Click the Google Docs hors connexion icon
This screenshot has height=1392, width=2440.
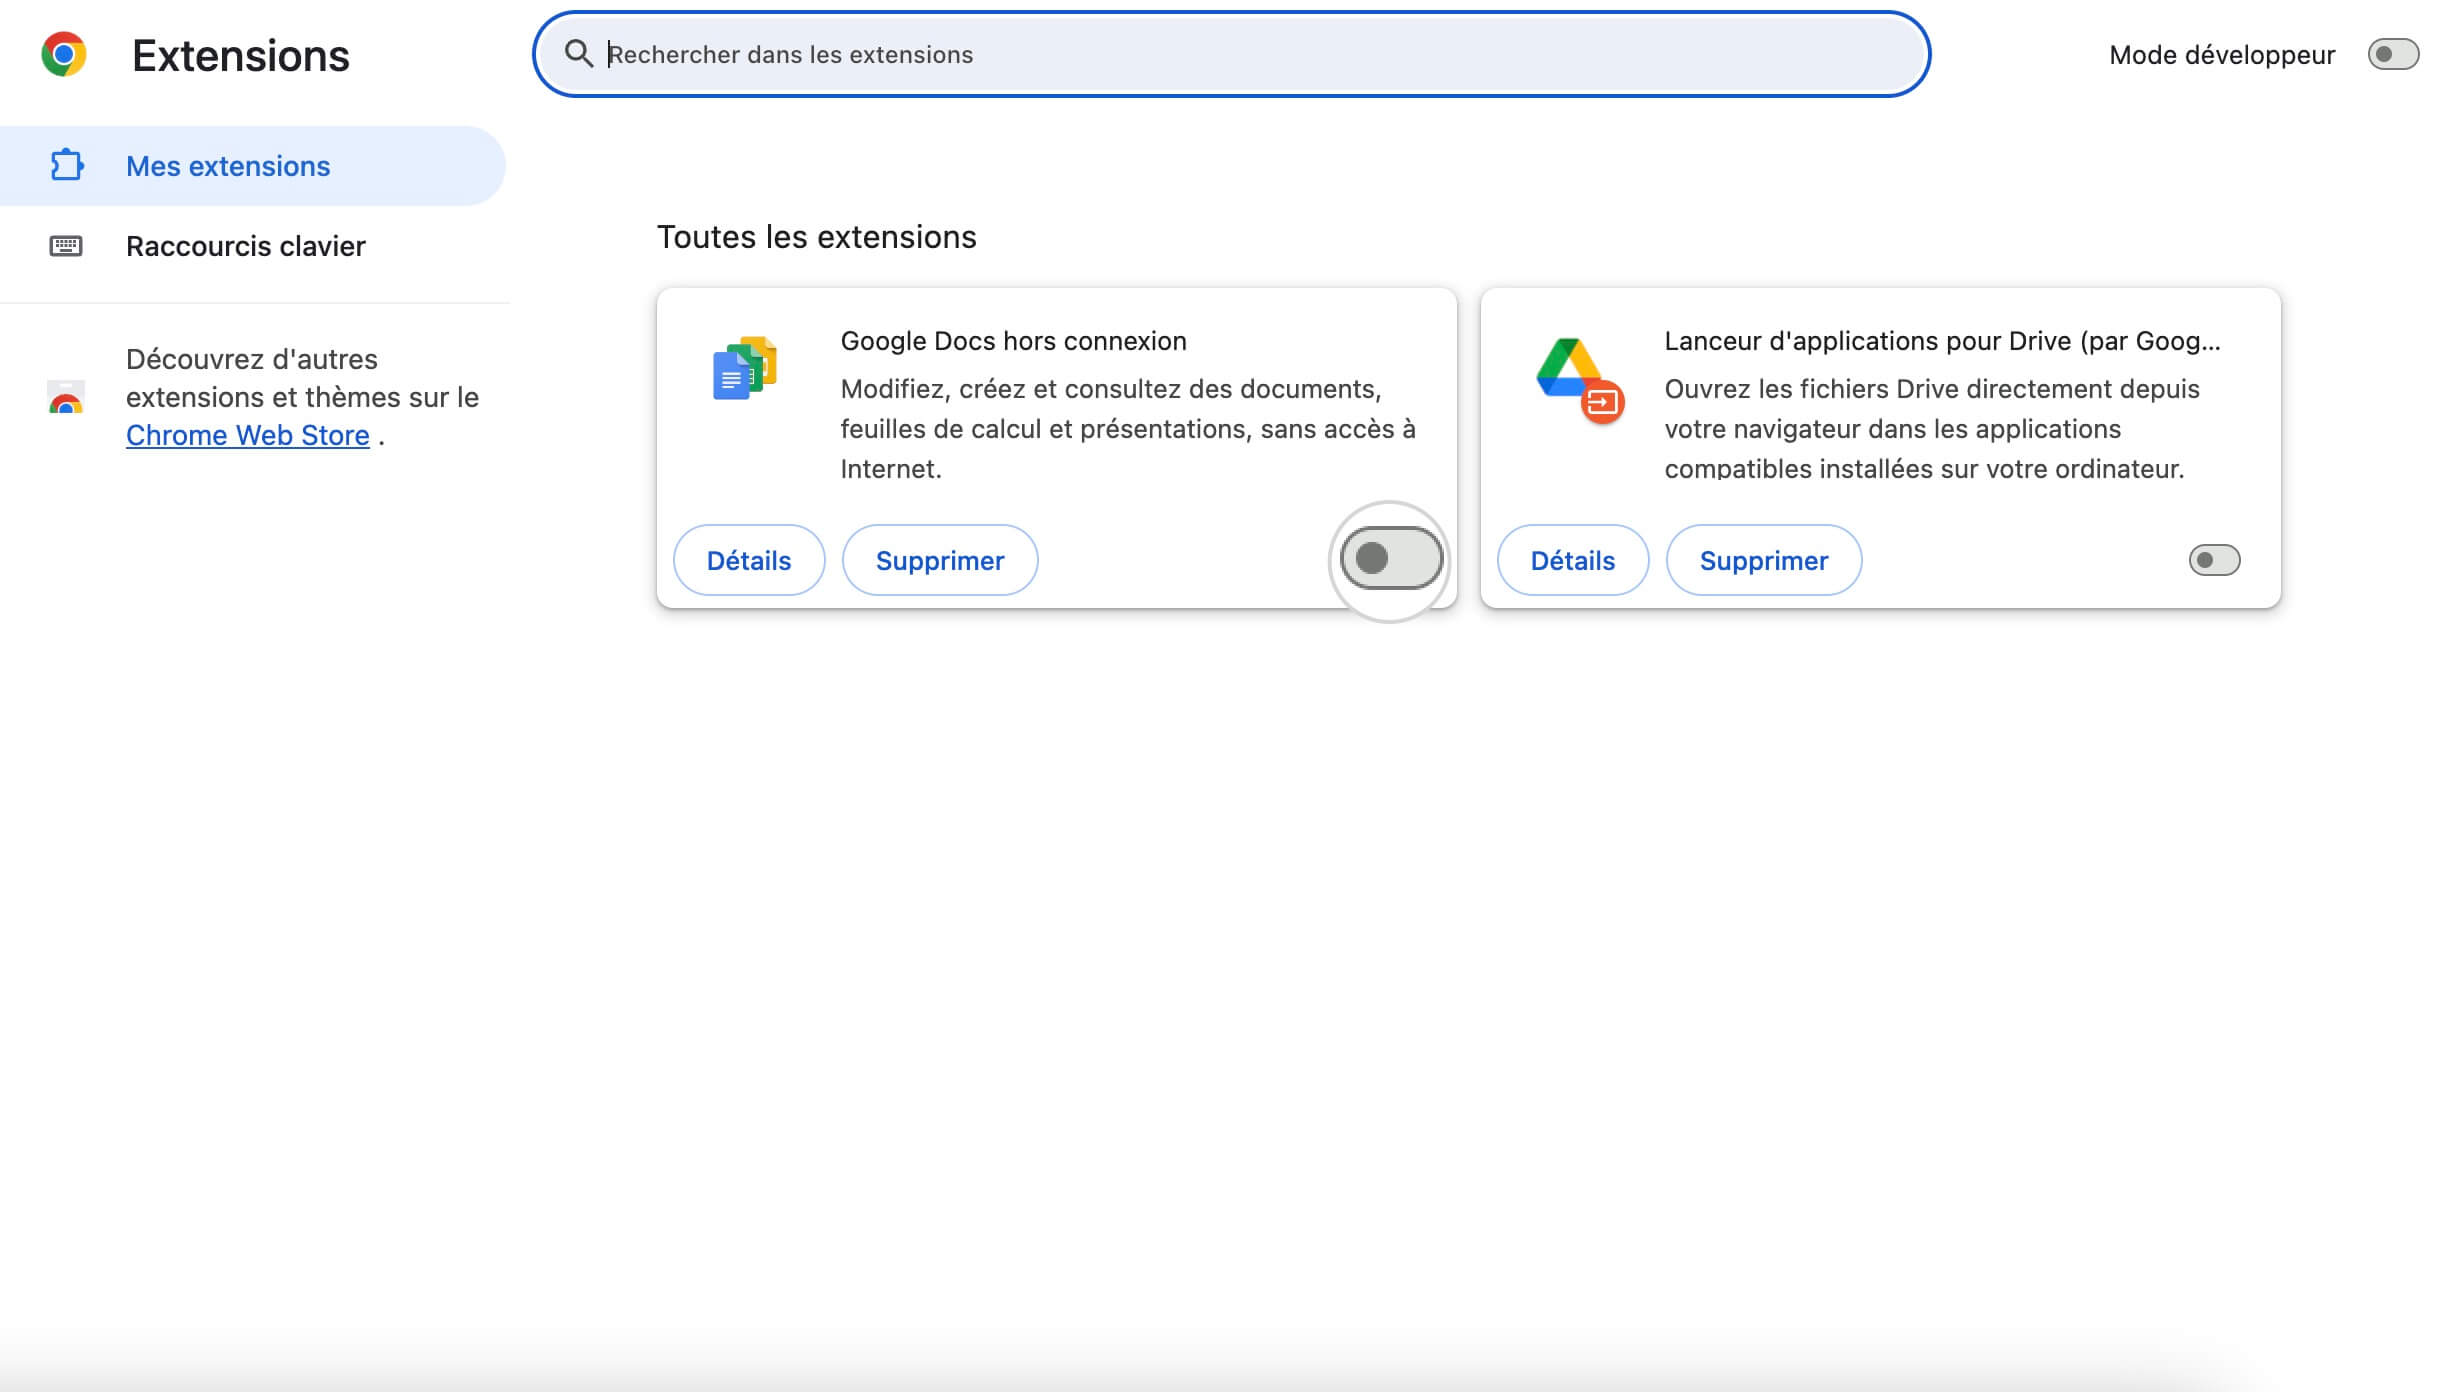pyautogui.click(x=744, y=368)
